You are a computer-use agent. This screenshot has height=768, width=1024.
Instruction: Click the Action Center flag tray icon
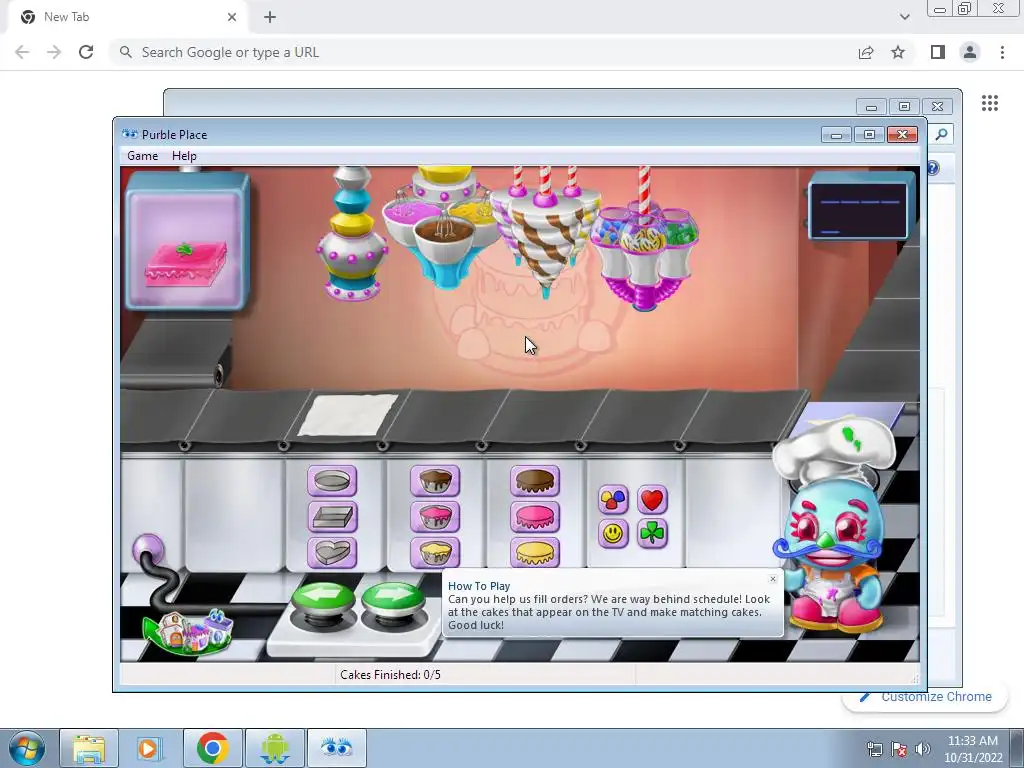tap(899, 749)
